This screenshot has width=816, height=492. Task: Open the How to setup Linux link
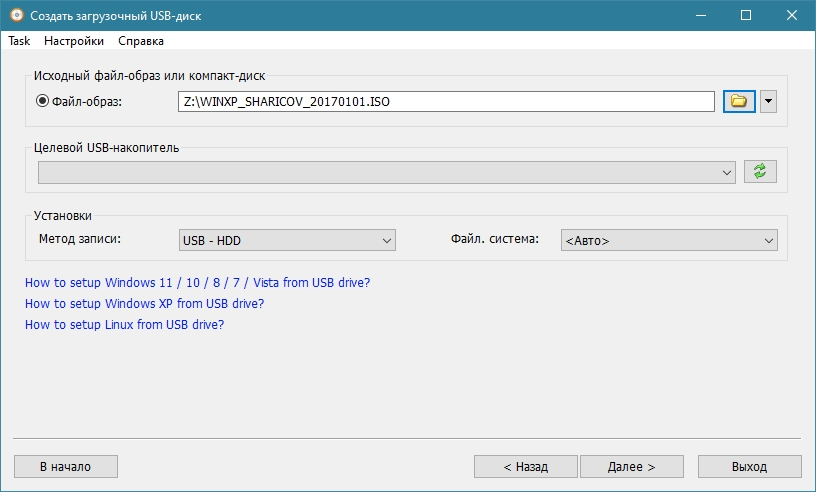point(124,324)
